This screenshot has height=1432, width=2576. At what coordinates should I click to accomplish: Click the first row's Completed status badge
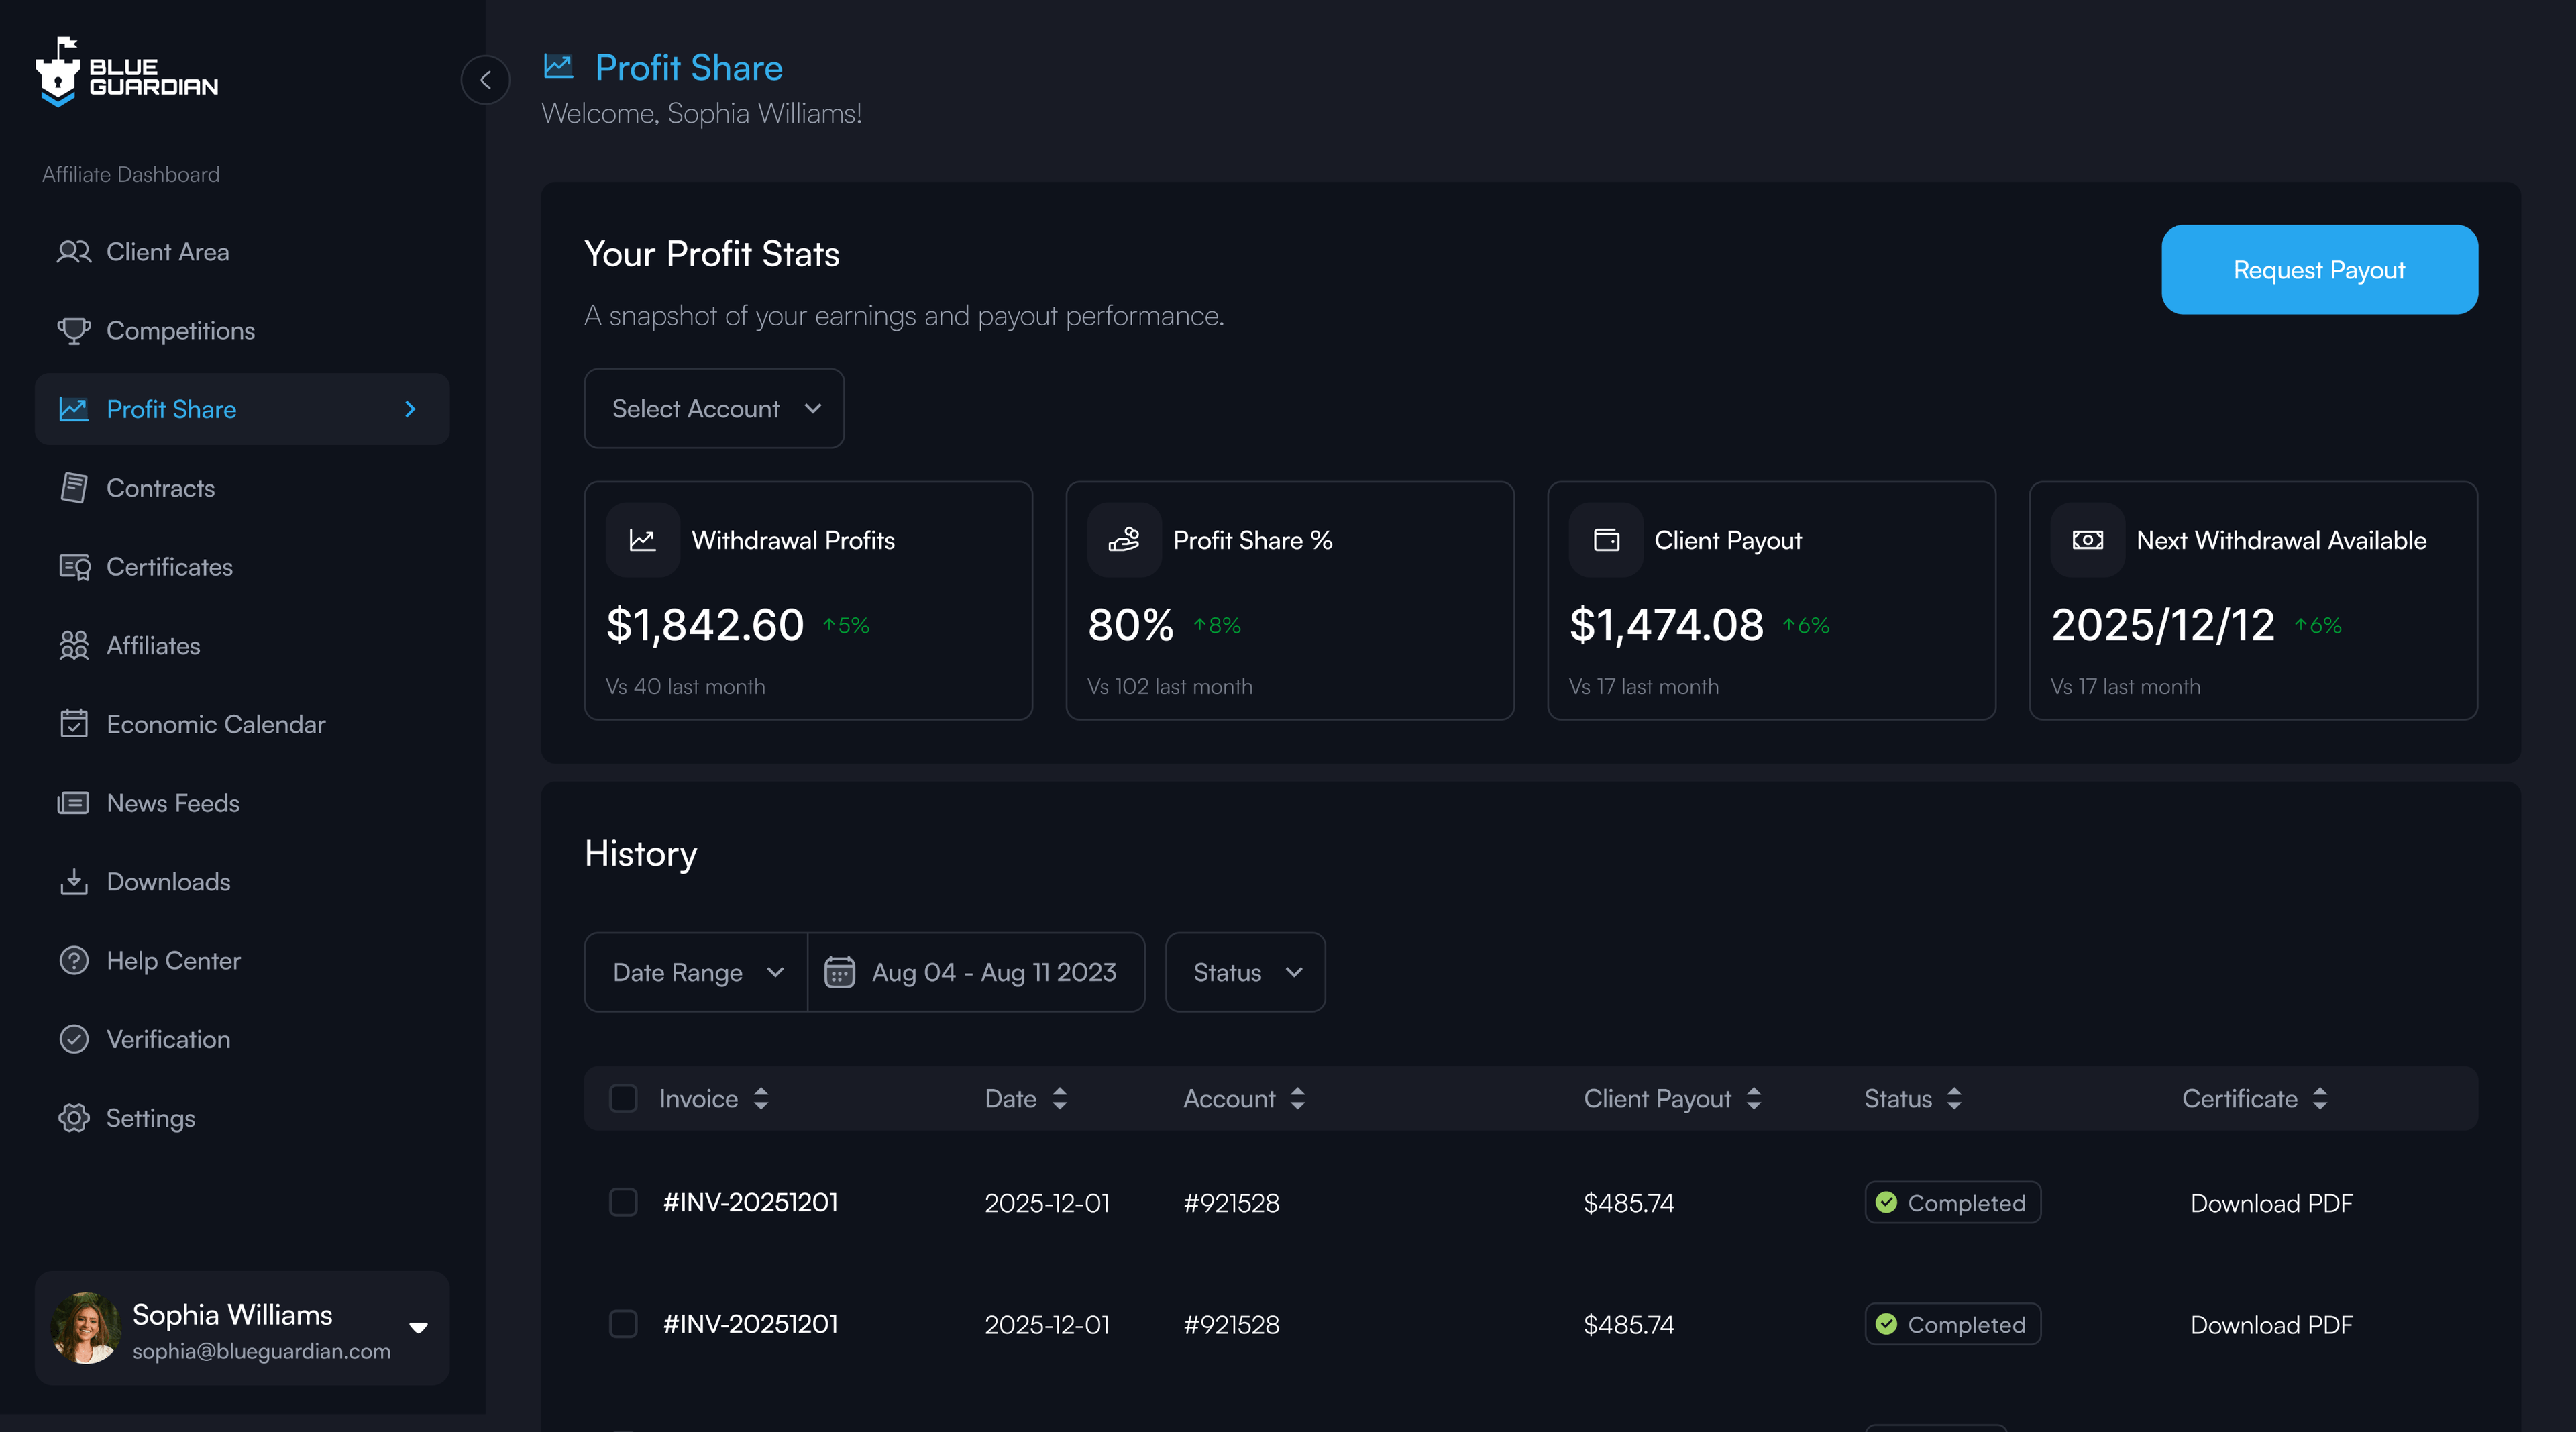point(1952,1202)
